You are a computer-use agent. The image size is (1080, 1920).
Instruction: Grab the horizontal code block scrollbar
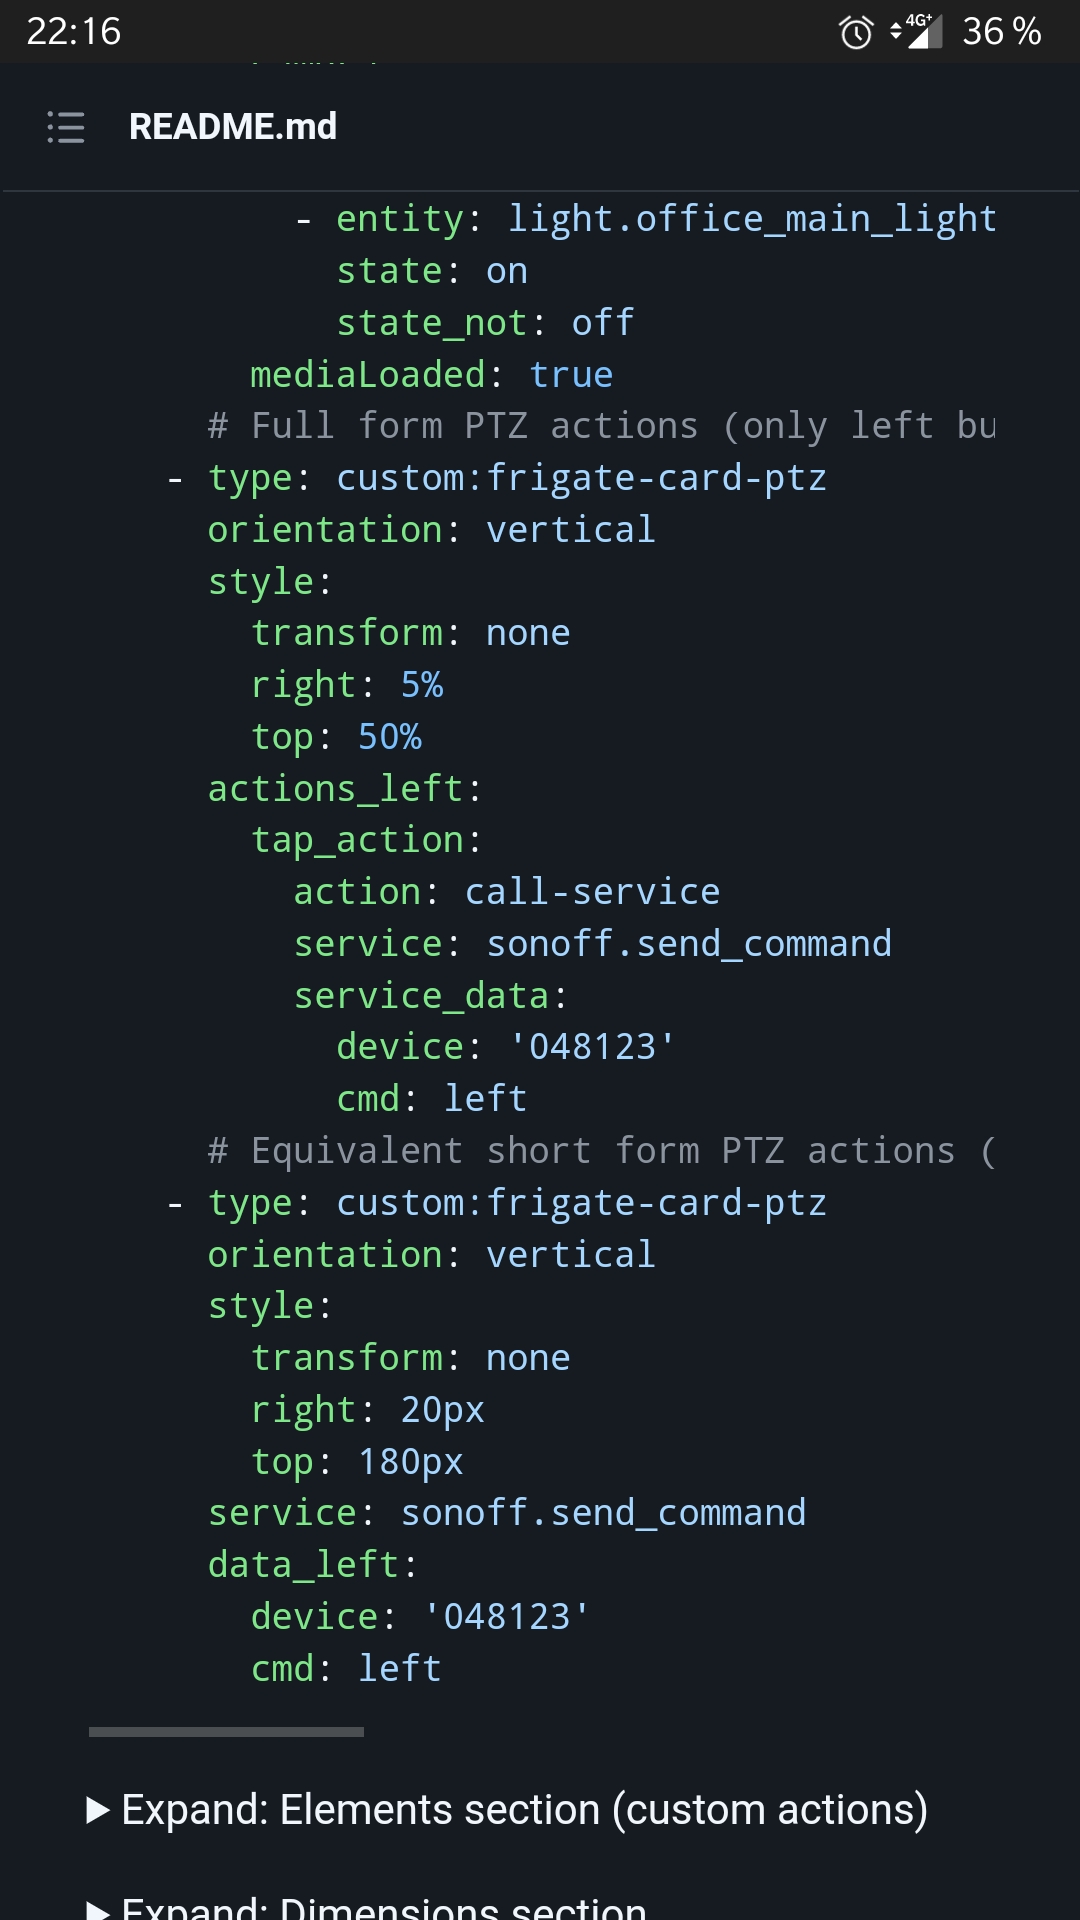pyautogui.click(x=226, y=1731)
